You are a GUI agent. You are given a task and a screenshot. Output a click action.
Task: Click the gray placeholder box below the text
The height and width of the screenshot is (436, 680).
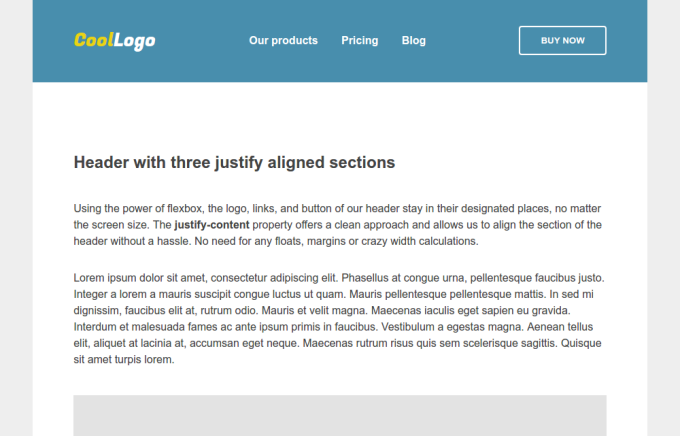[339, 415]
